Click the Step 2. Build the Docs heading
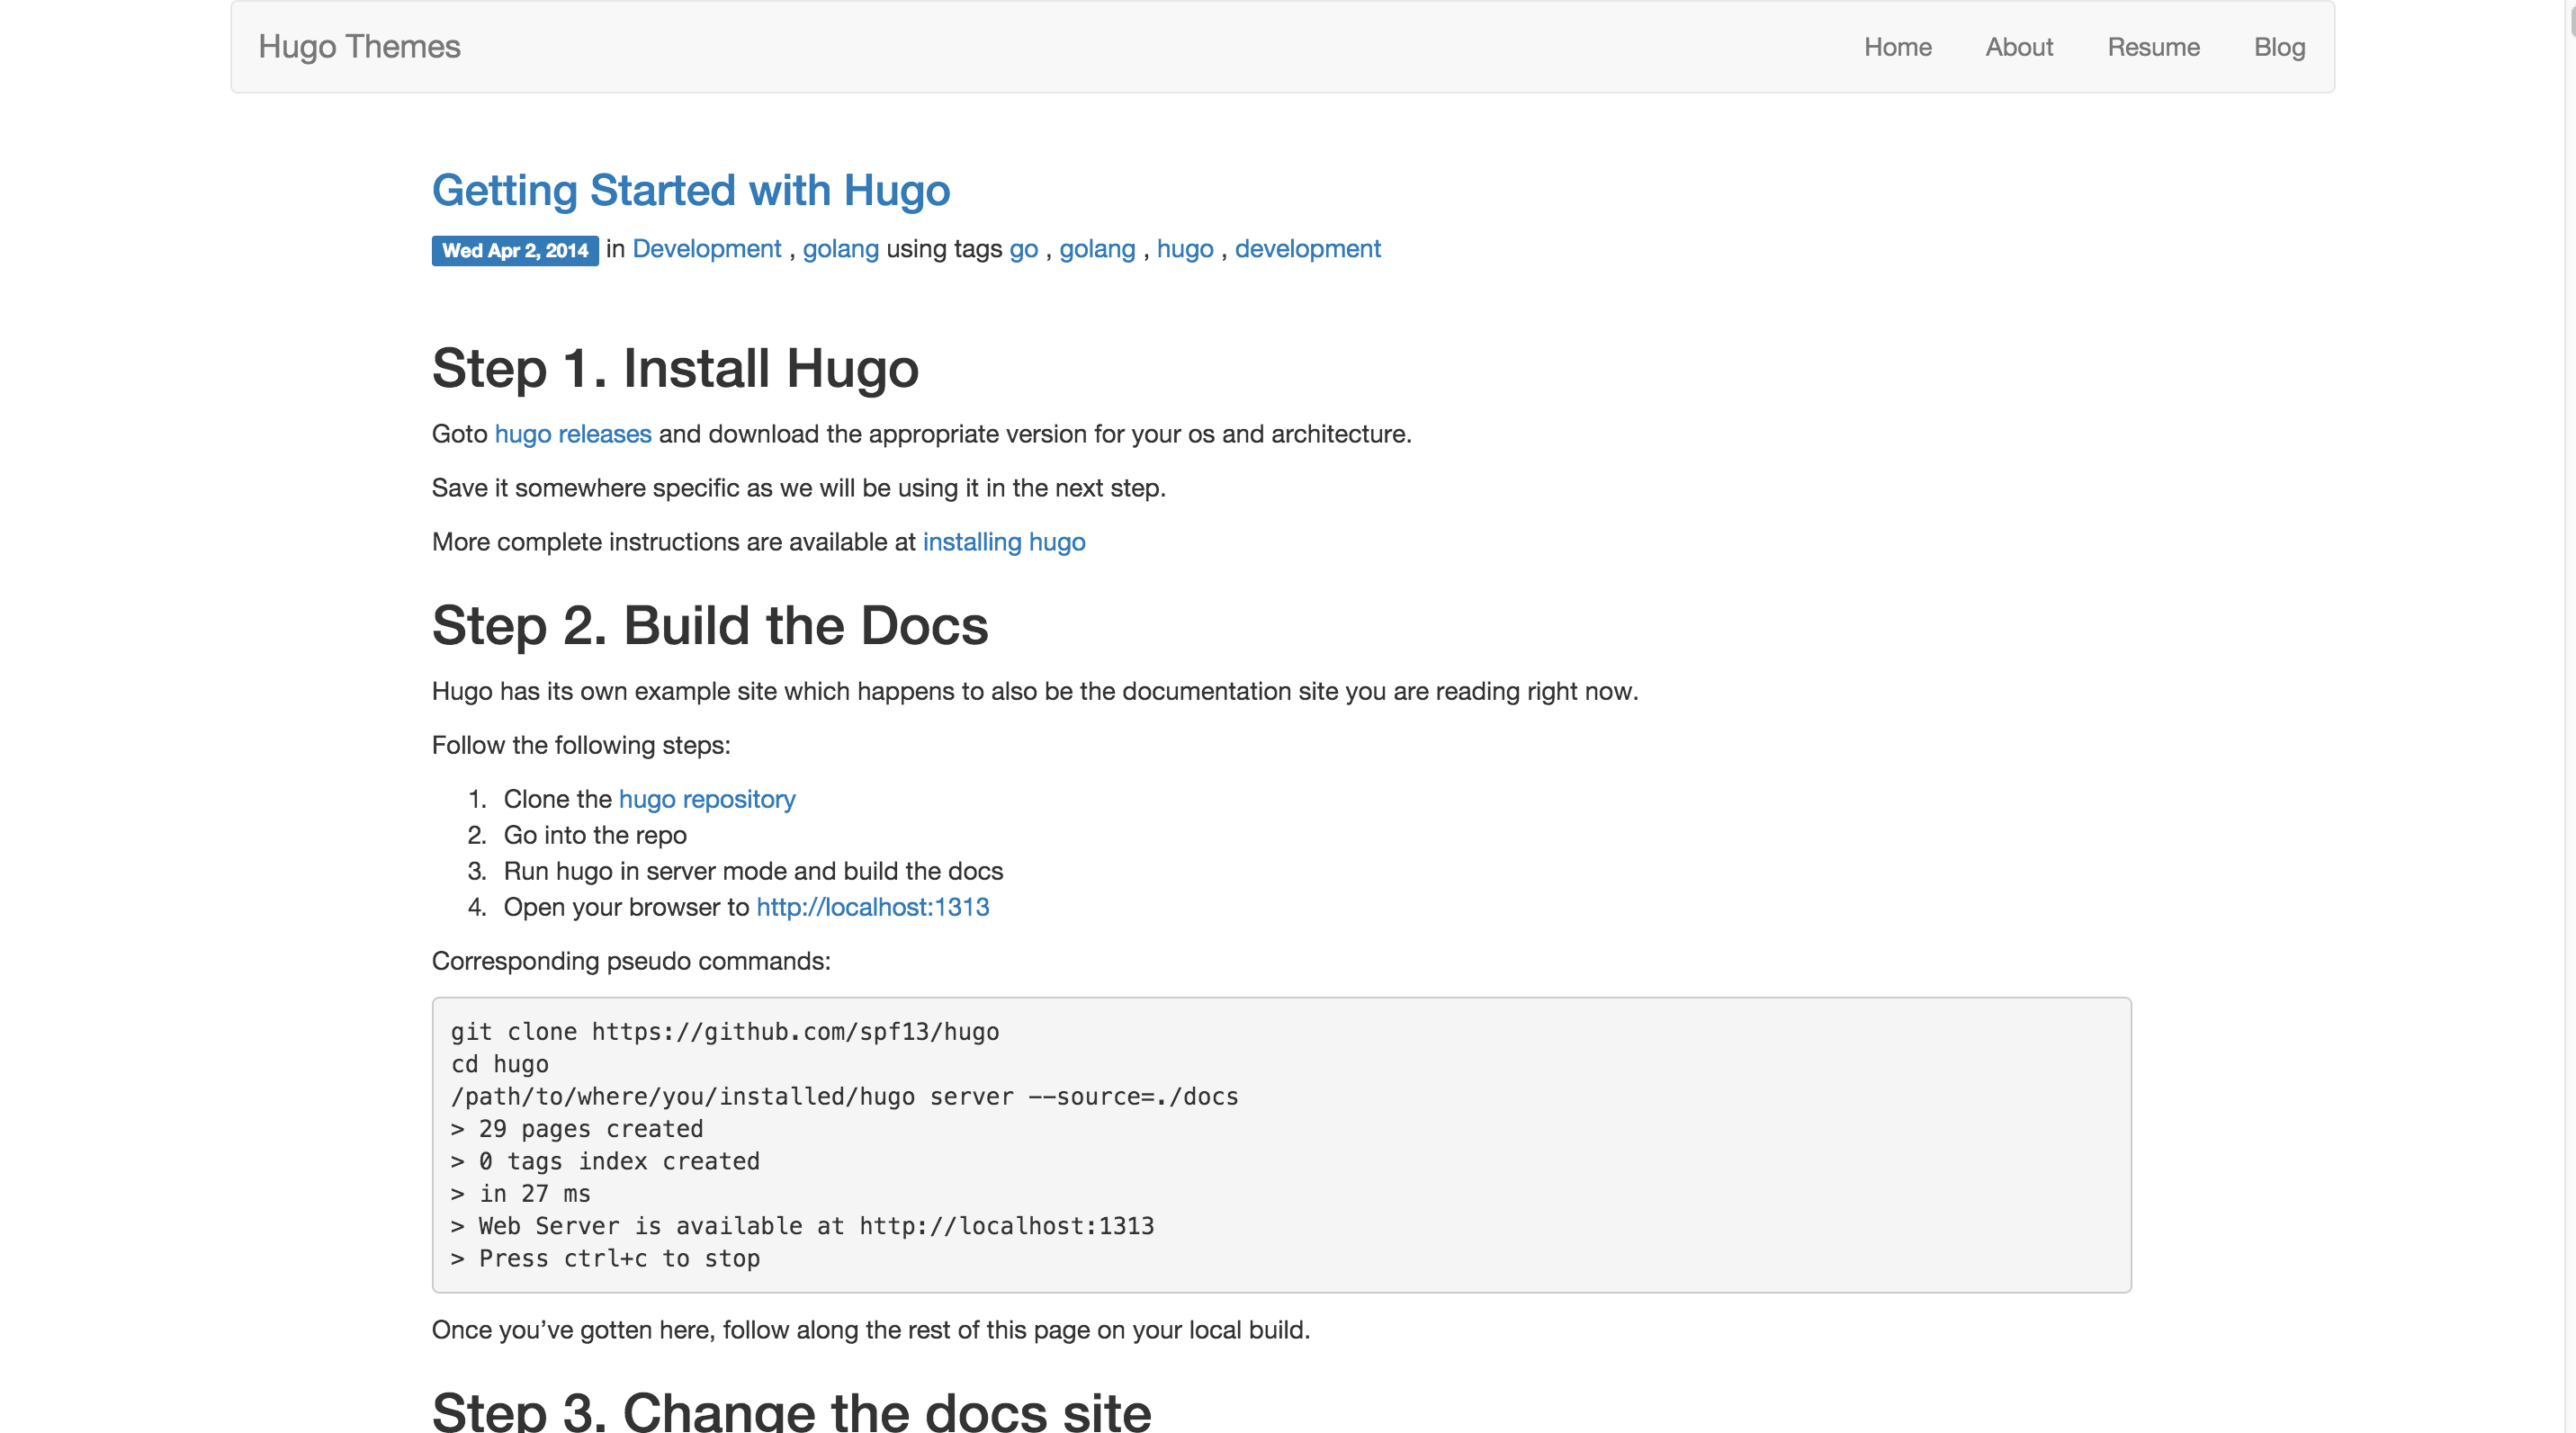 (x=709, y=626)
